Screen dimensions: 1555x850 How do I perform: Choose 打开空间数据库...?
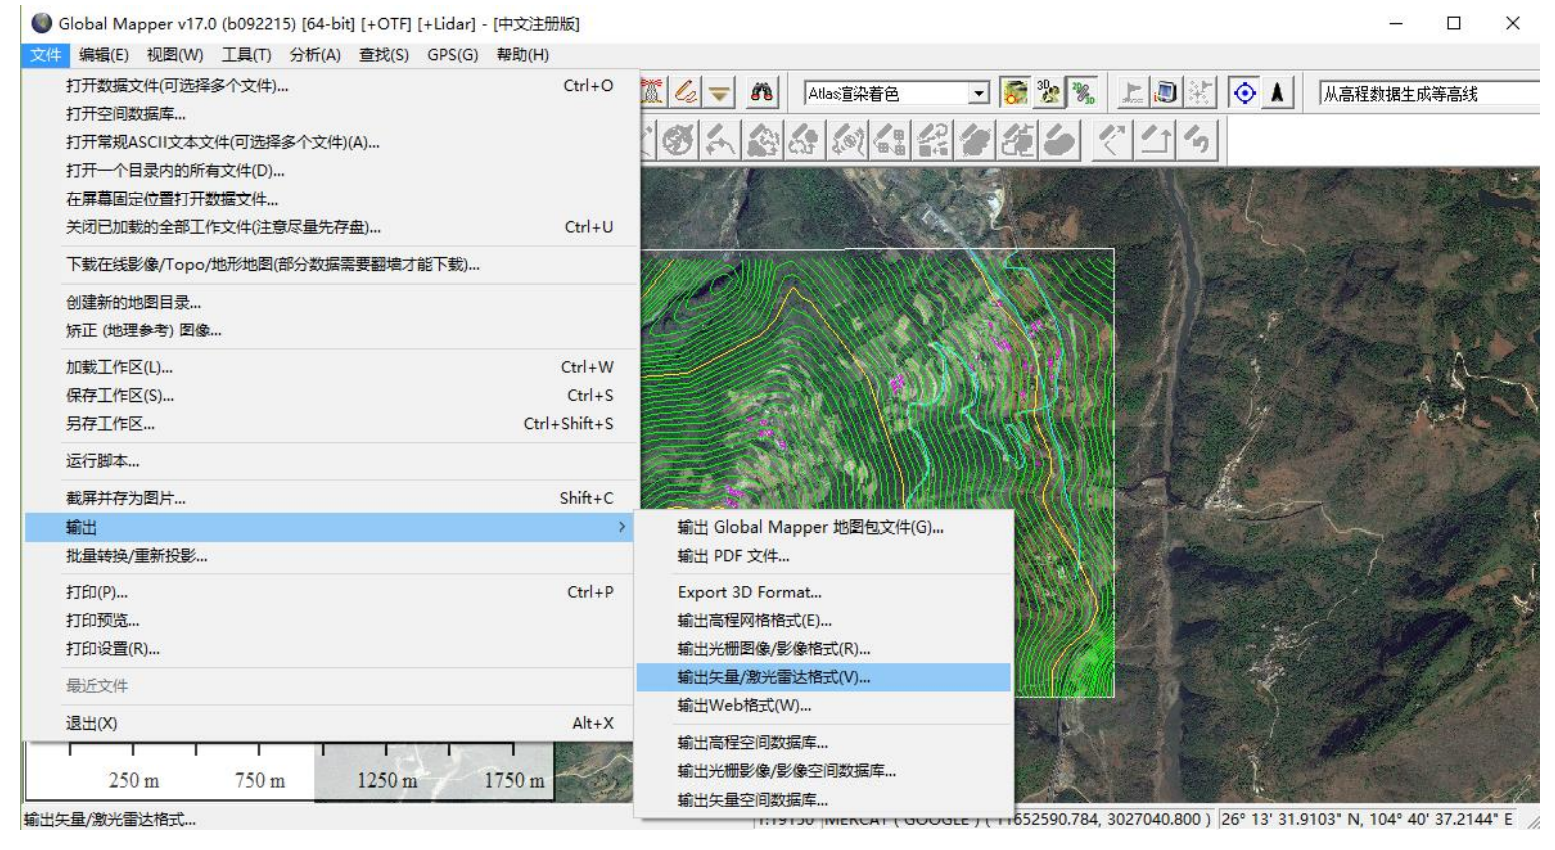click(x=330, y=114)
